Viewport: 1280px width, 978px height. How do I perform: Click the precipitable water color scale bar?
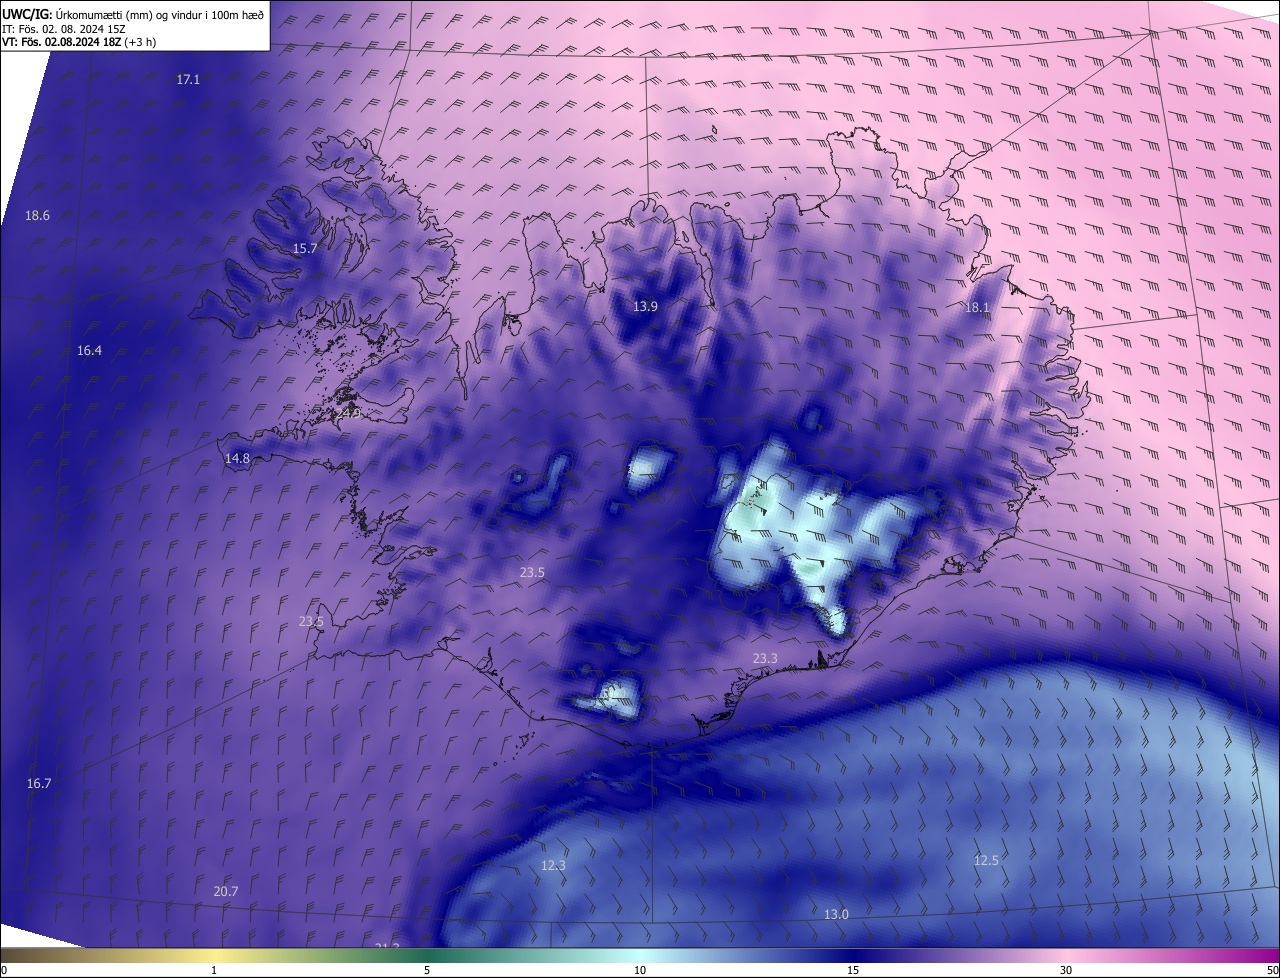tap(640, 956)
